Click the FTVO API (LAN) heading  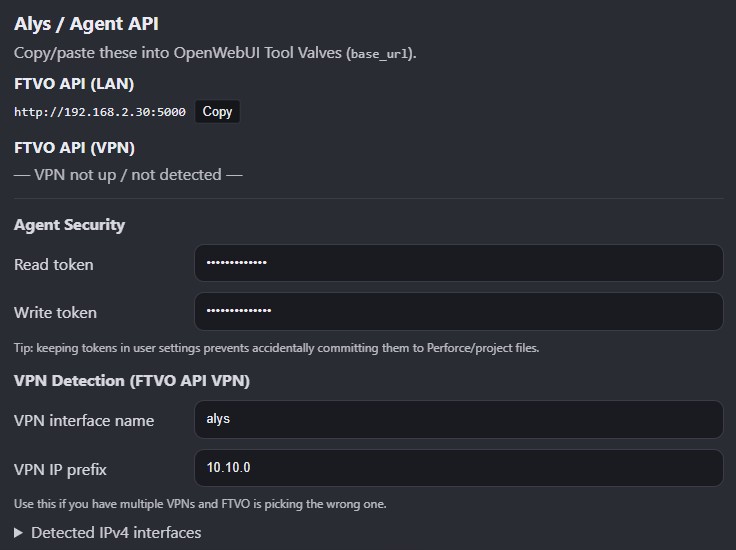pos(74,84)
